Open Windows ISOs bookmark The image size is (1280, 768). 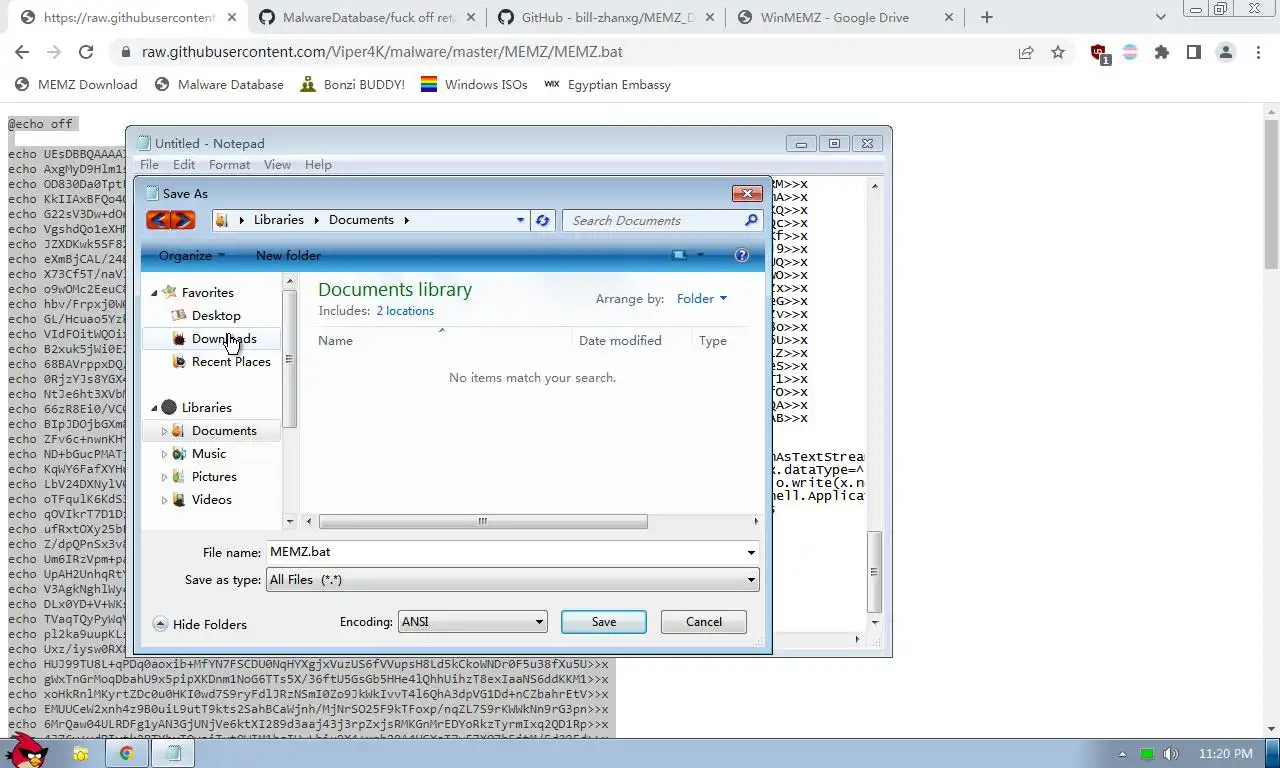click(474, 85)
